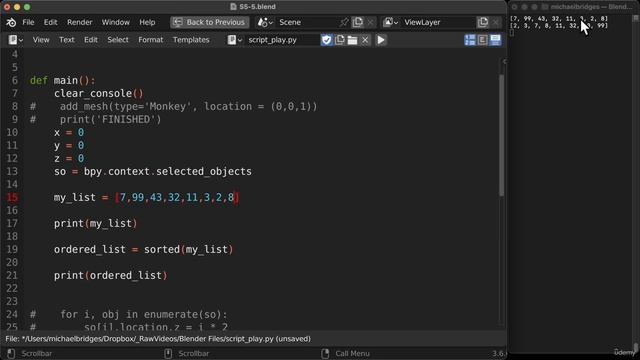Click the middle Scrollbar mouse icon in status bar
Viewport: 640px width, 360px height.
(168, 353)
